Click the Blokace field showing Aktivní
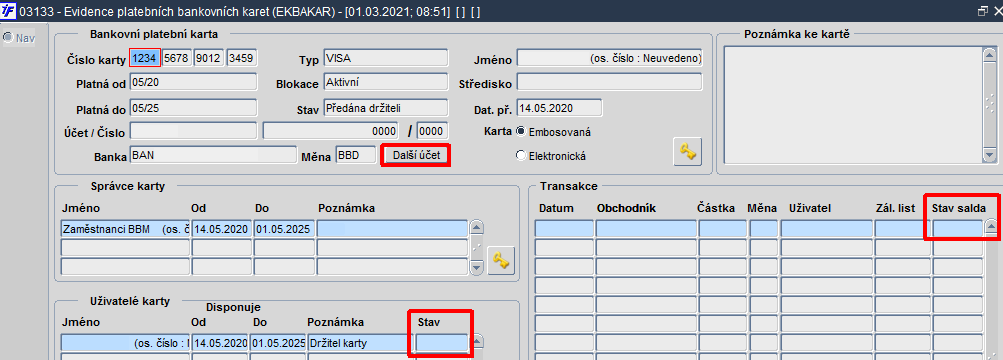The image size is (1003, 360). coord(386,82)
